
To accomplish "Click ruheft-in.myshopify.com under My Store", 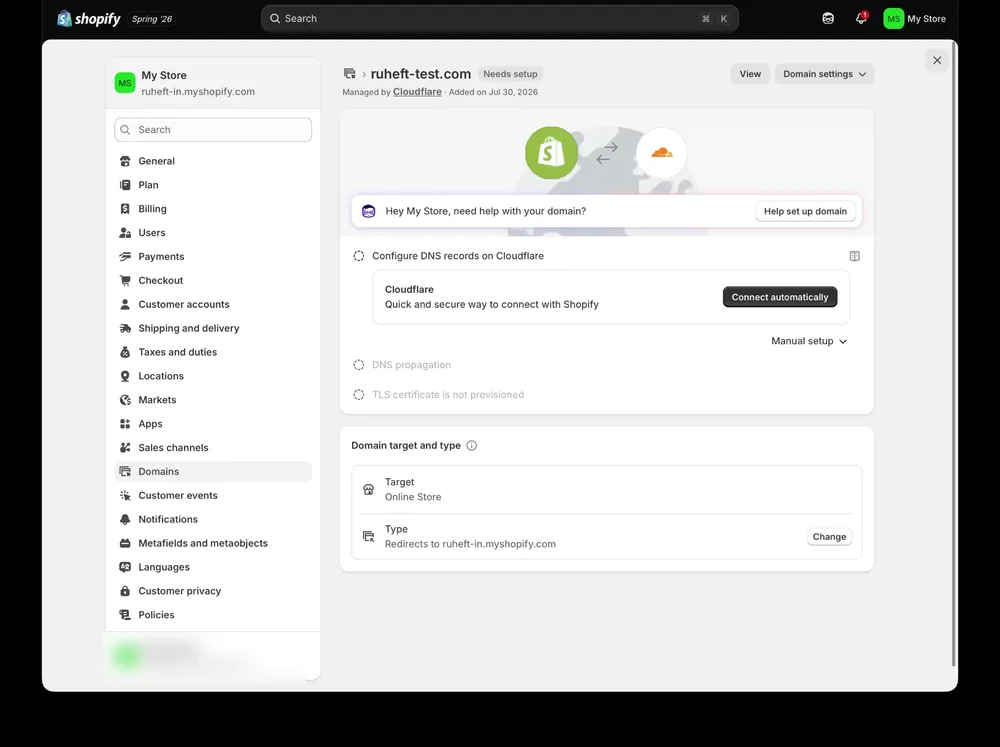I will point(198,92).
